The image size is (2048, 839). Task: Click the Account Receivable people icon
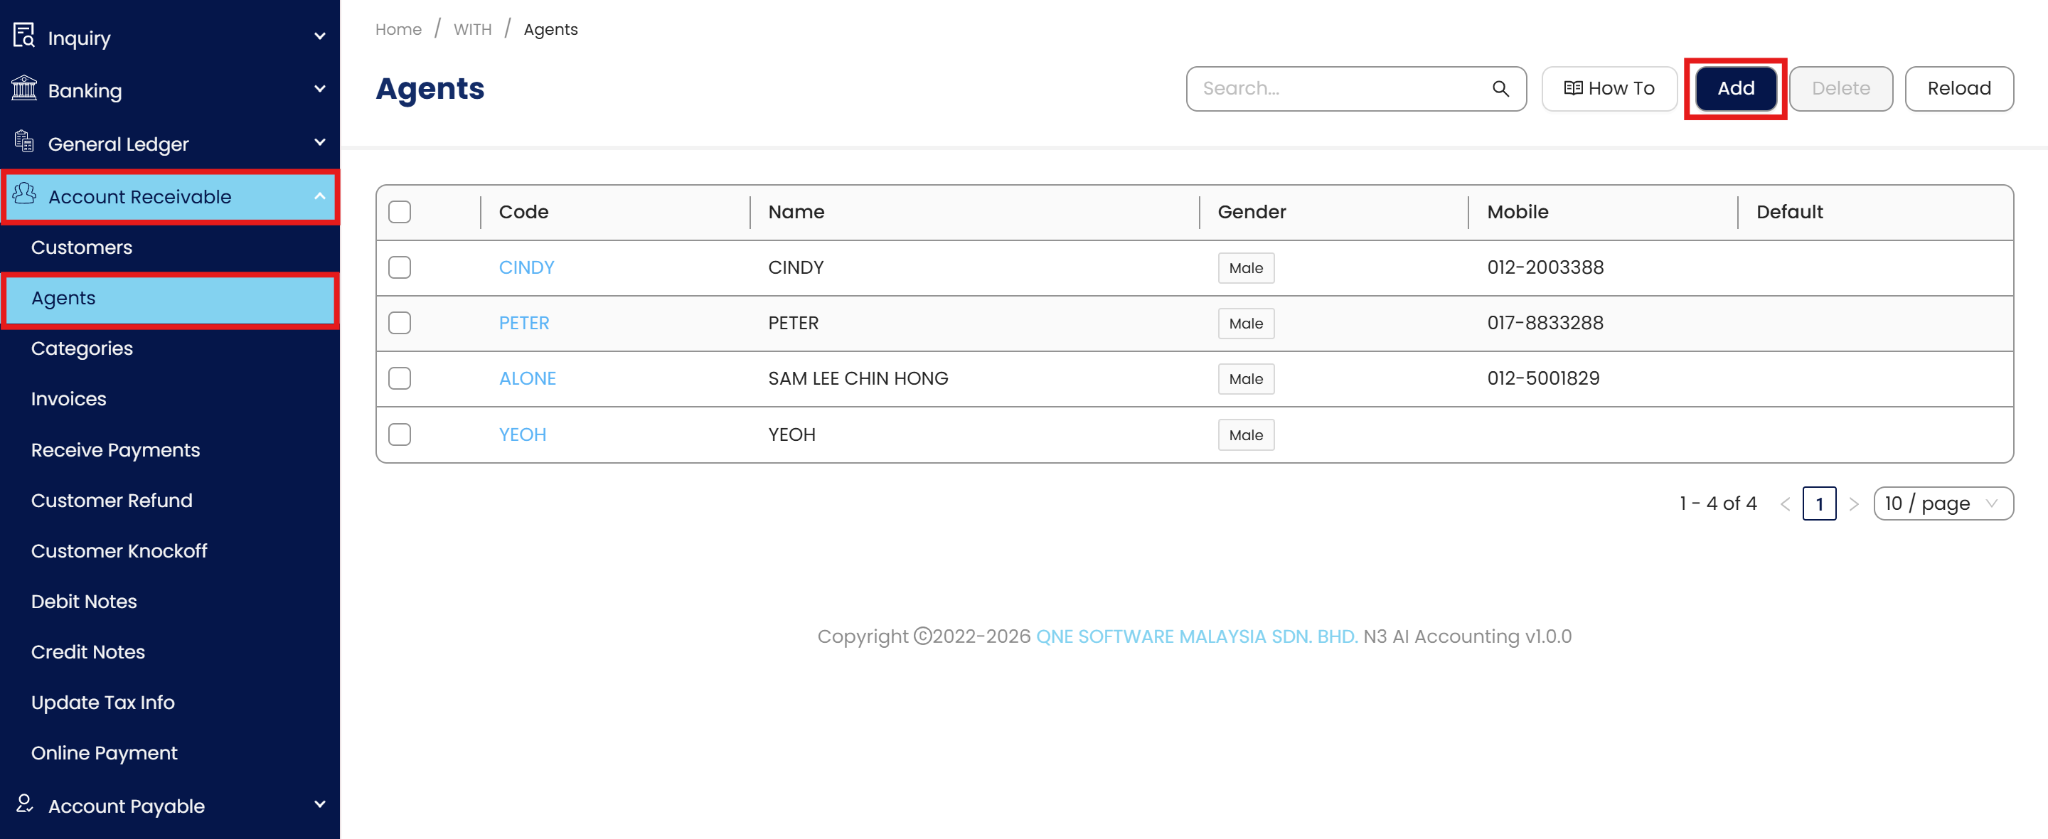coord(24,194)
